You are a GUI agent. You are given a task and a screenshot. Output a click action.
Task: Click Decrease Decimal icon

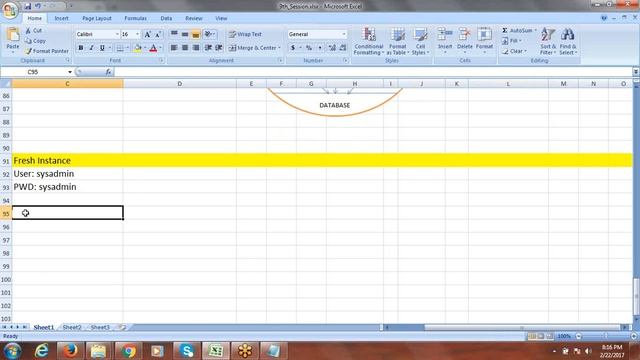pos(342,48)
